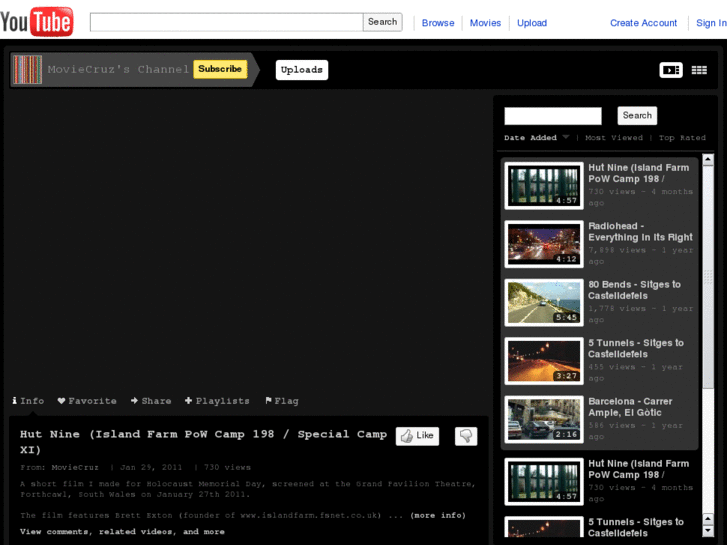Click the channel Search button

pos(637,115)
